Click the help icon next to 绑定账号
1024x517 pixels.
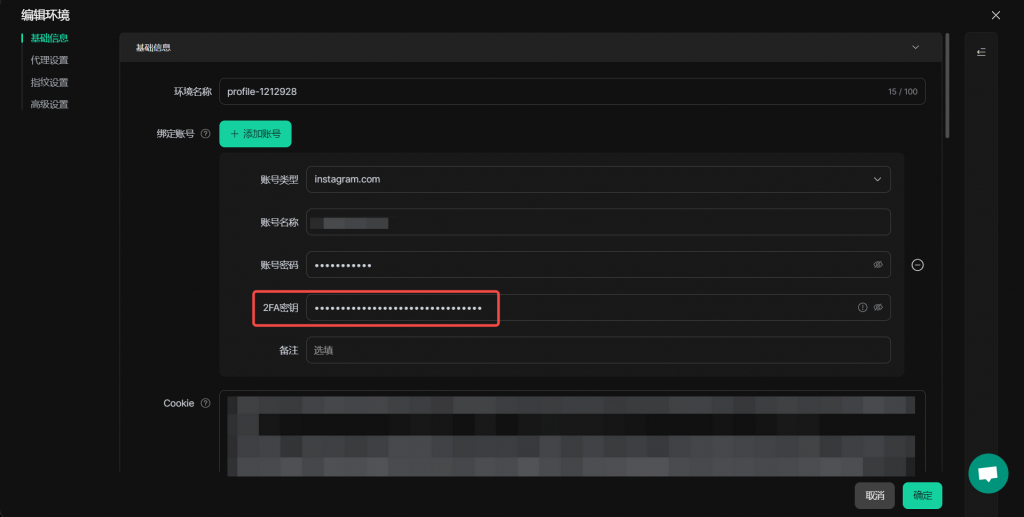click(206, 134)
